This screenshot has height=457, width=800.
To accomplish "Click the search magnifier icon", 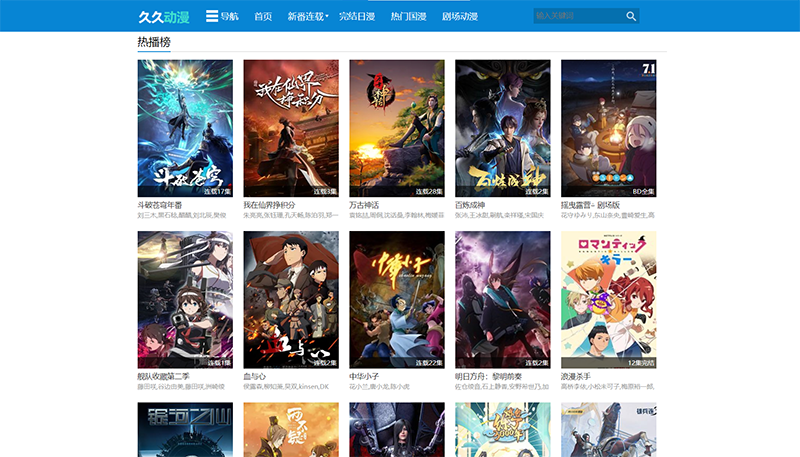I will pyautogui.click(x=631, y=16).
